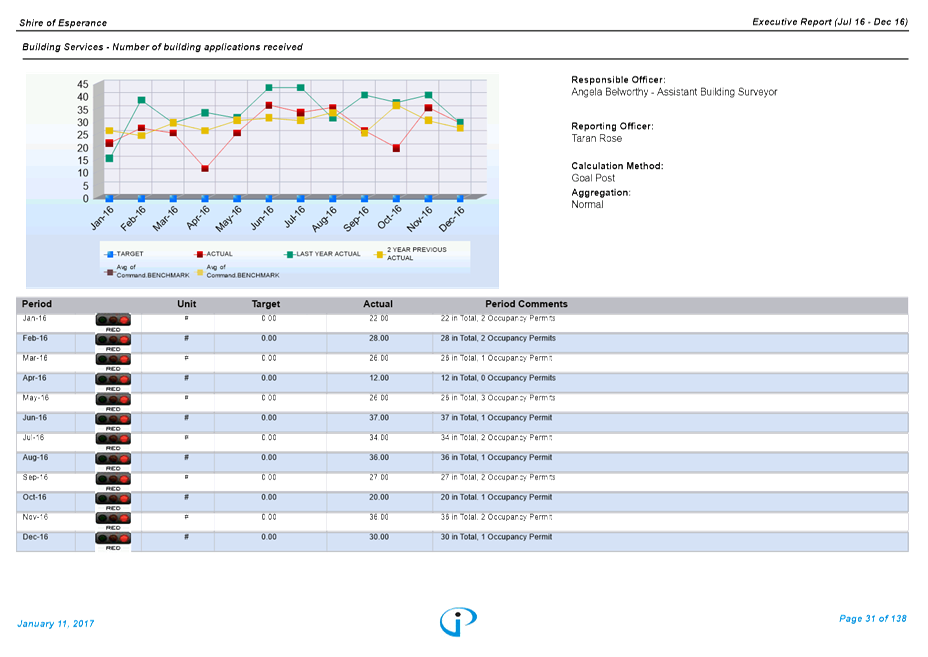Click the Apr-16 red data point on chart
The height and width of the screenshot is (657, 928).
click(x=205, y=169)
